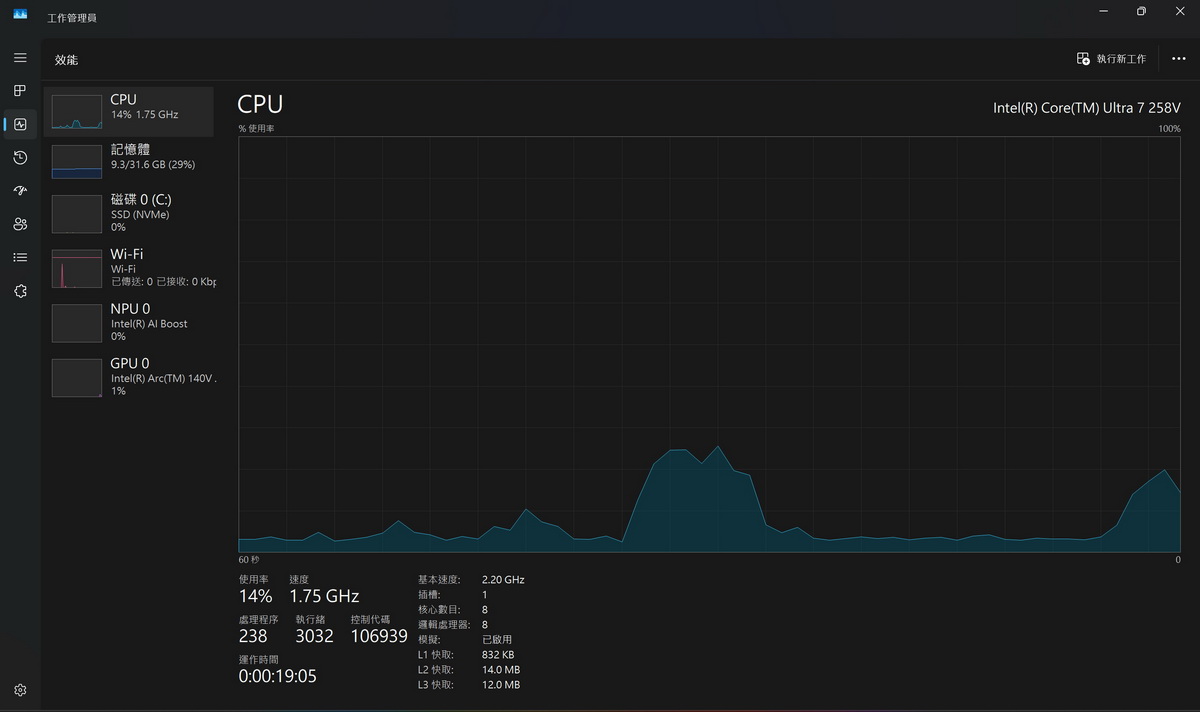Click the 14% utilization value
This screenshot has height=712, width=1200.
[255, 596]
